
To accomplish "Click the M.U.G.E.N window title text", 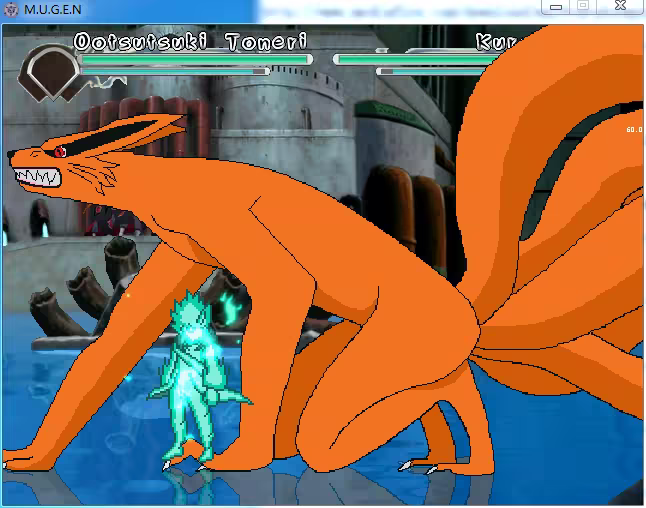I will point(53,9).
